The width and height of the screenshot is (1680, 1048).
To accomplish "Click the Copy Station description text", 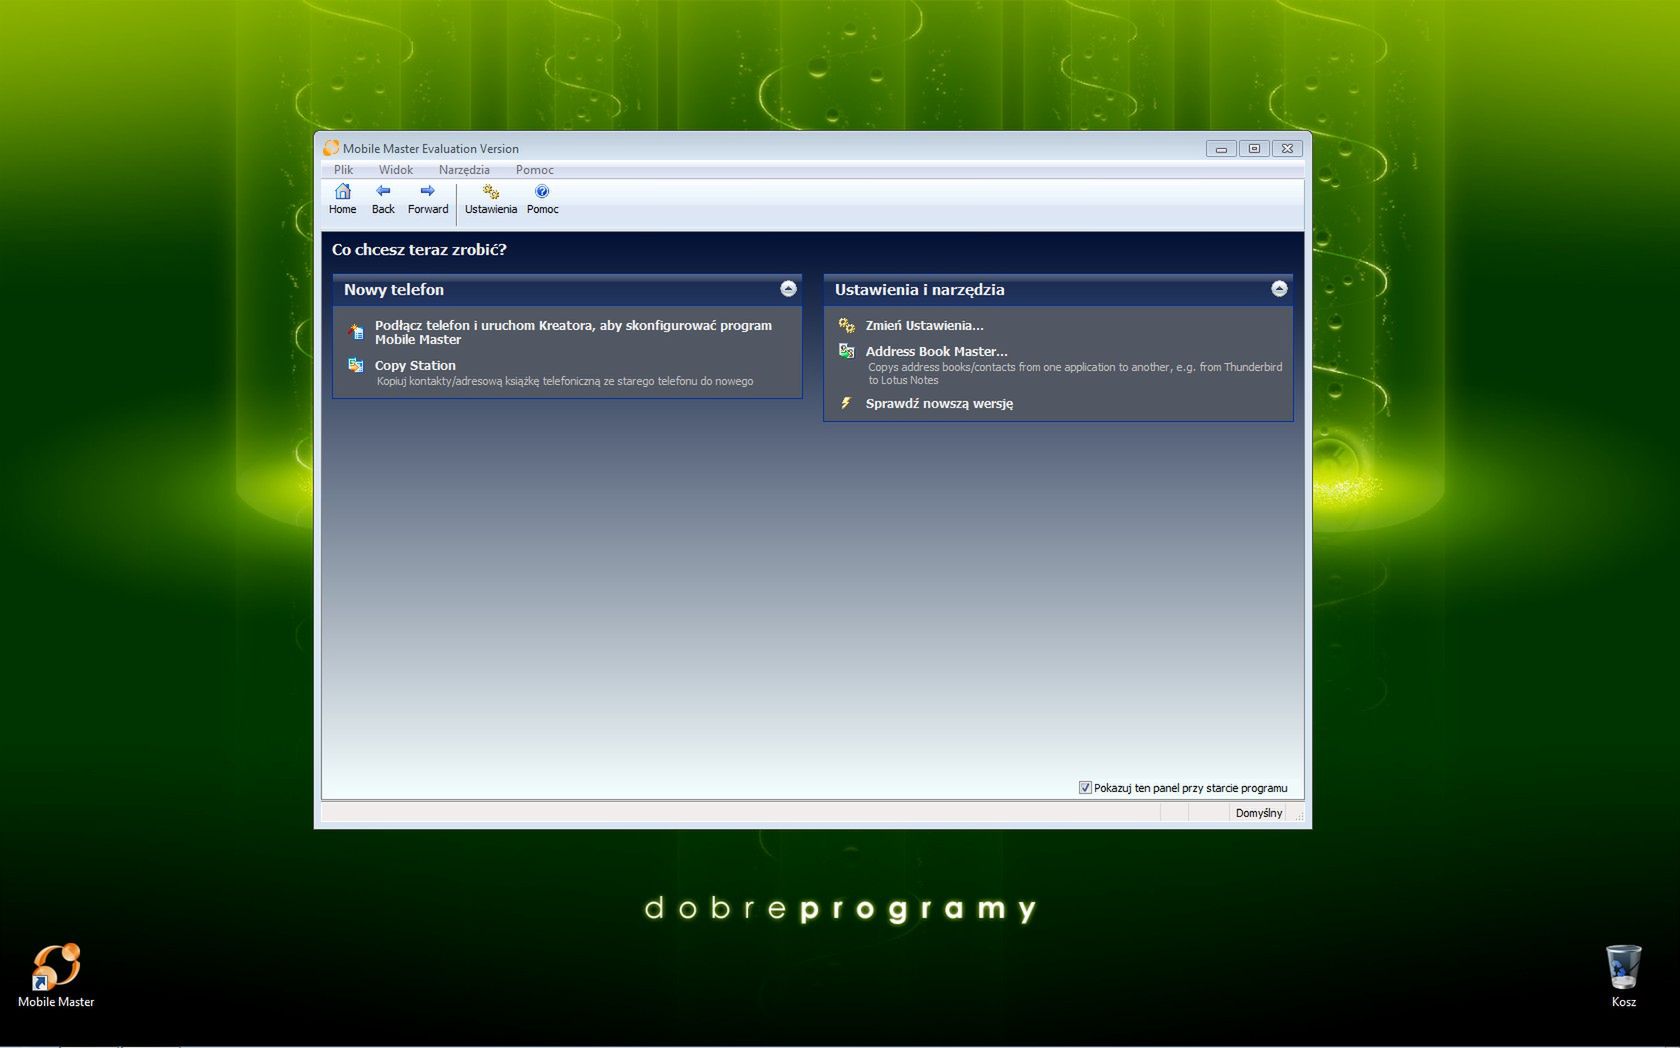I will click(x=565, y=381).
